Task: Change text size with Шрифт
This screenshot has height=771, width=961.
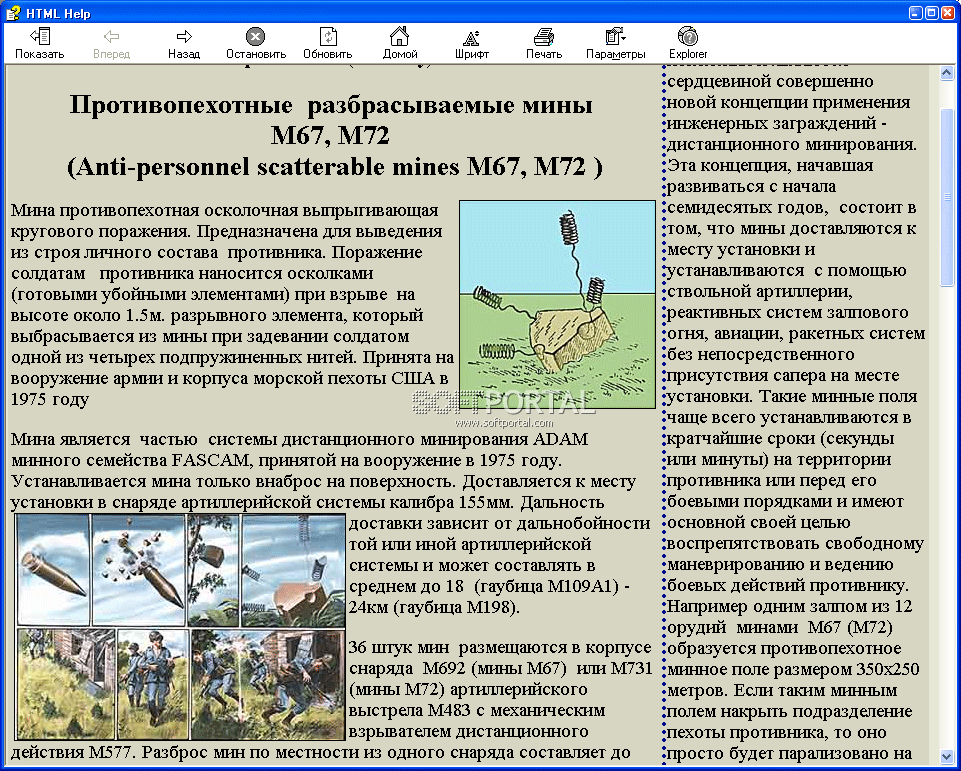Action: click(x=471, y=43)
